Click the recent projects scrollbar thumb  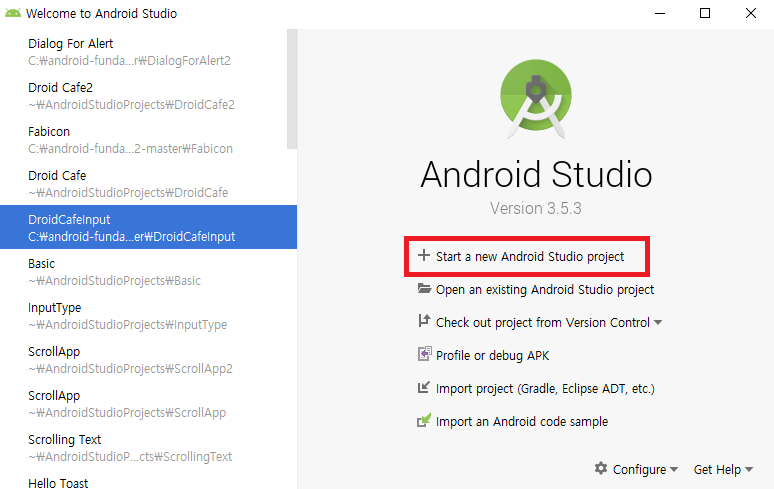tap(292, 89)
